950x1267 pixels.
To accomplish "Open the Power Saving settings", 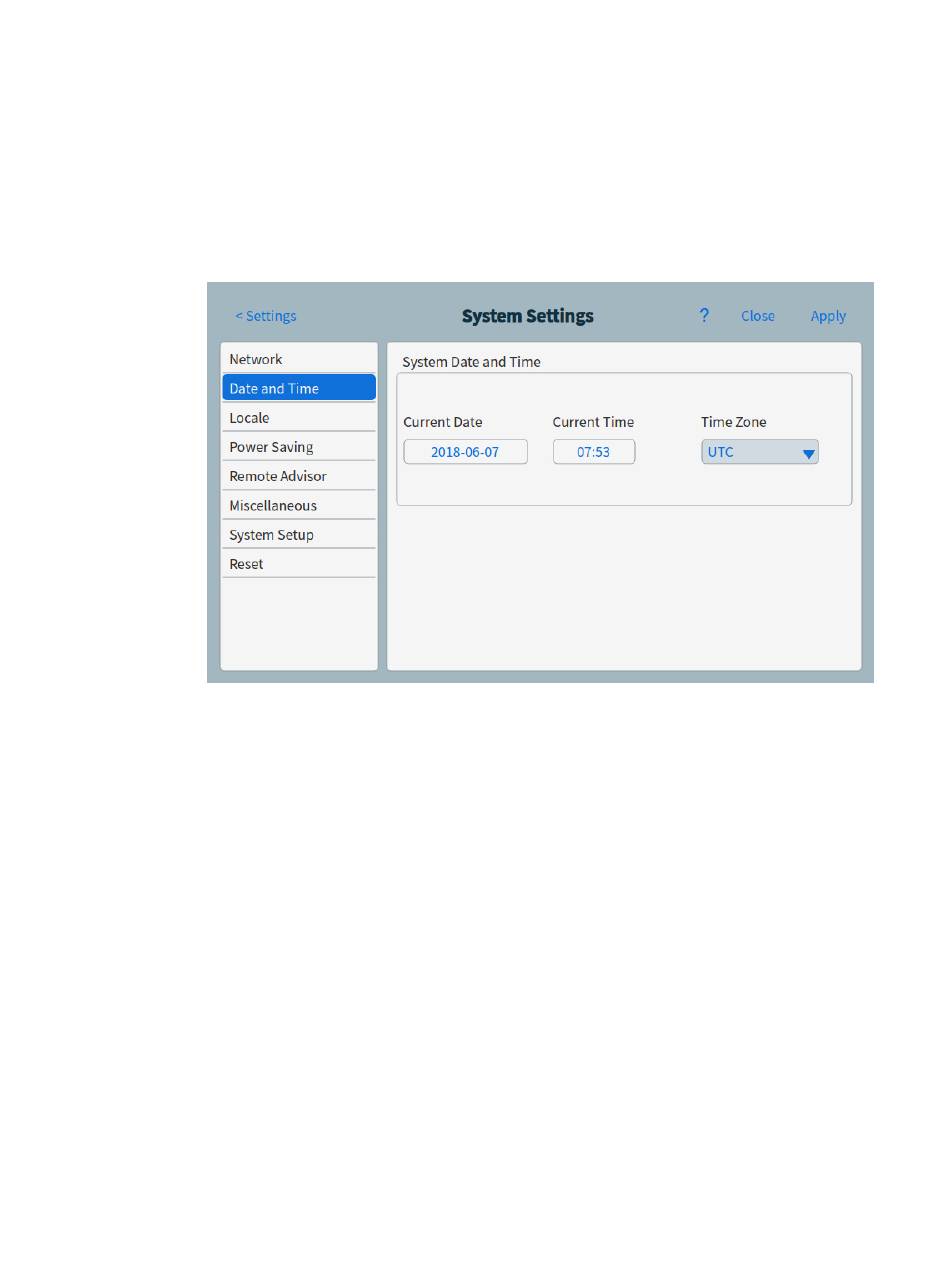I will 299,447.
